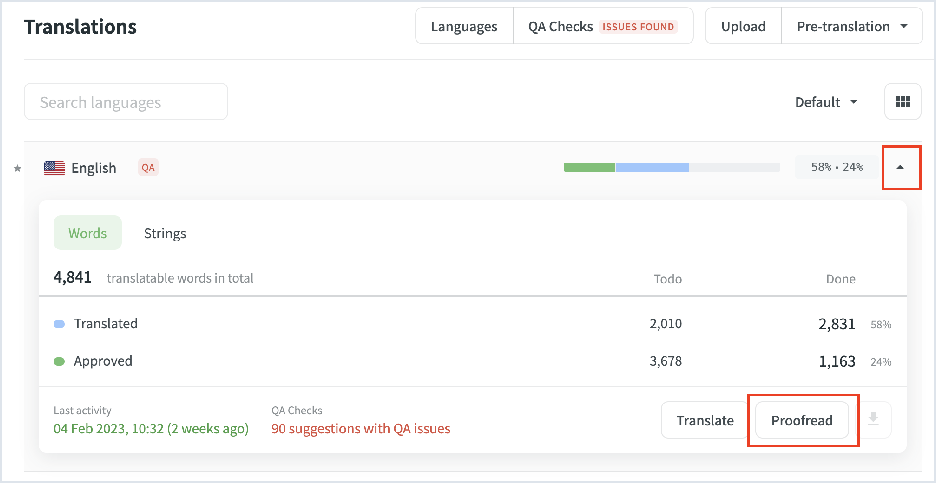The height and width of the screenshot is (483, 936).
Task: Click the green Approved legend dot
Action: tap(59, 361)
